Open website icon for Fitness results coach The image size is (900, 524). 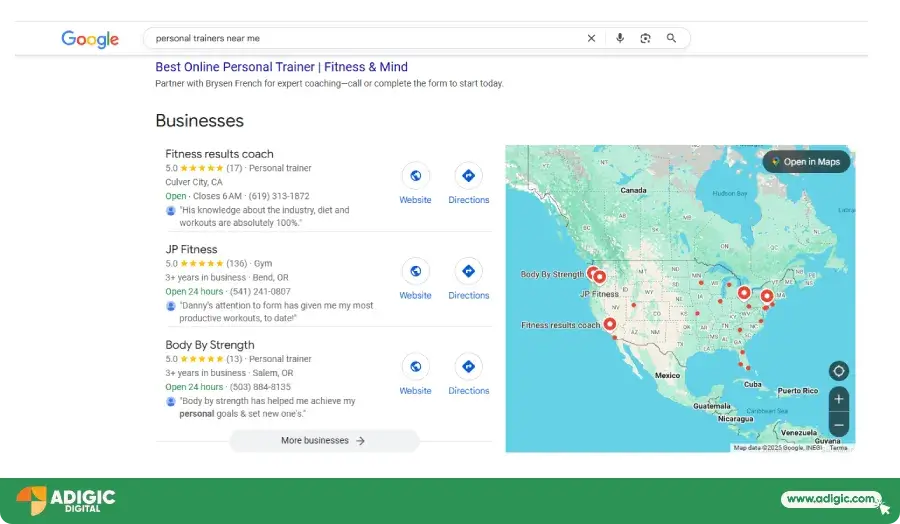pos(416,176)
